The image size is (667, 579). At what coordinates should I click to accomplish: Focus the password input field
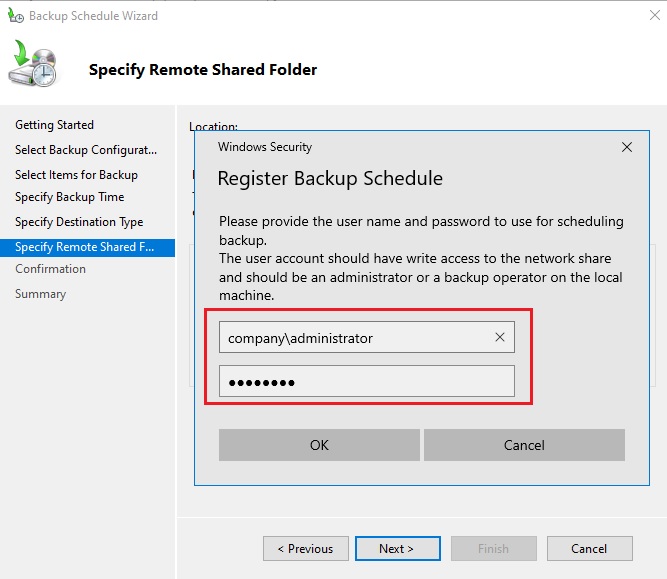coord(366,382)
